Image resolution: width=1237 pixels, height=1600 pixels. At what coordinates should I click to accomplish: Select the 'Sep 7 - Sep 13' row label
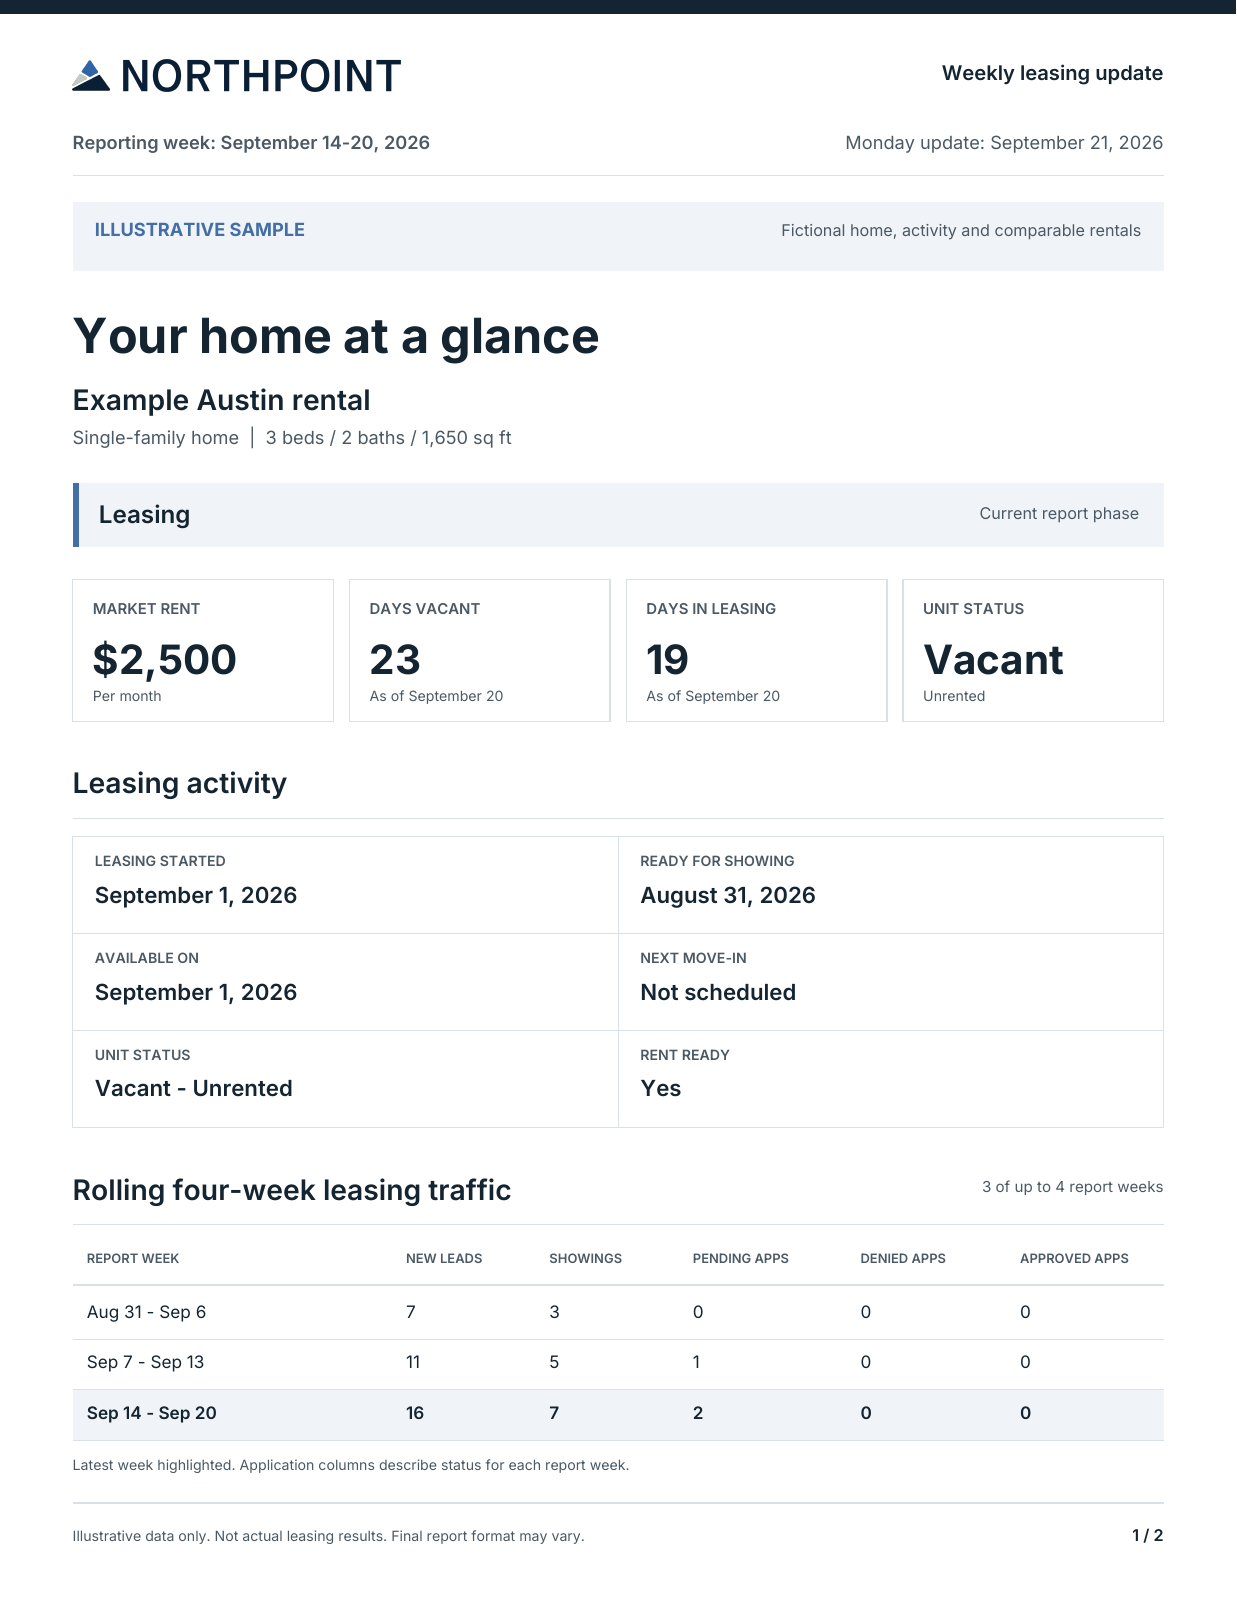pyautogui.click(x=145, y=1362)
